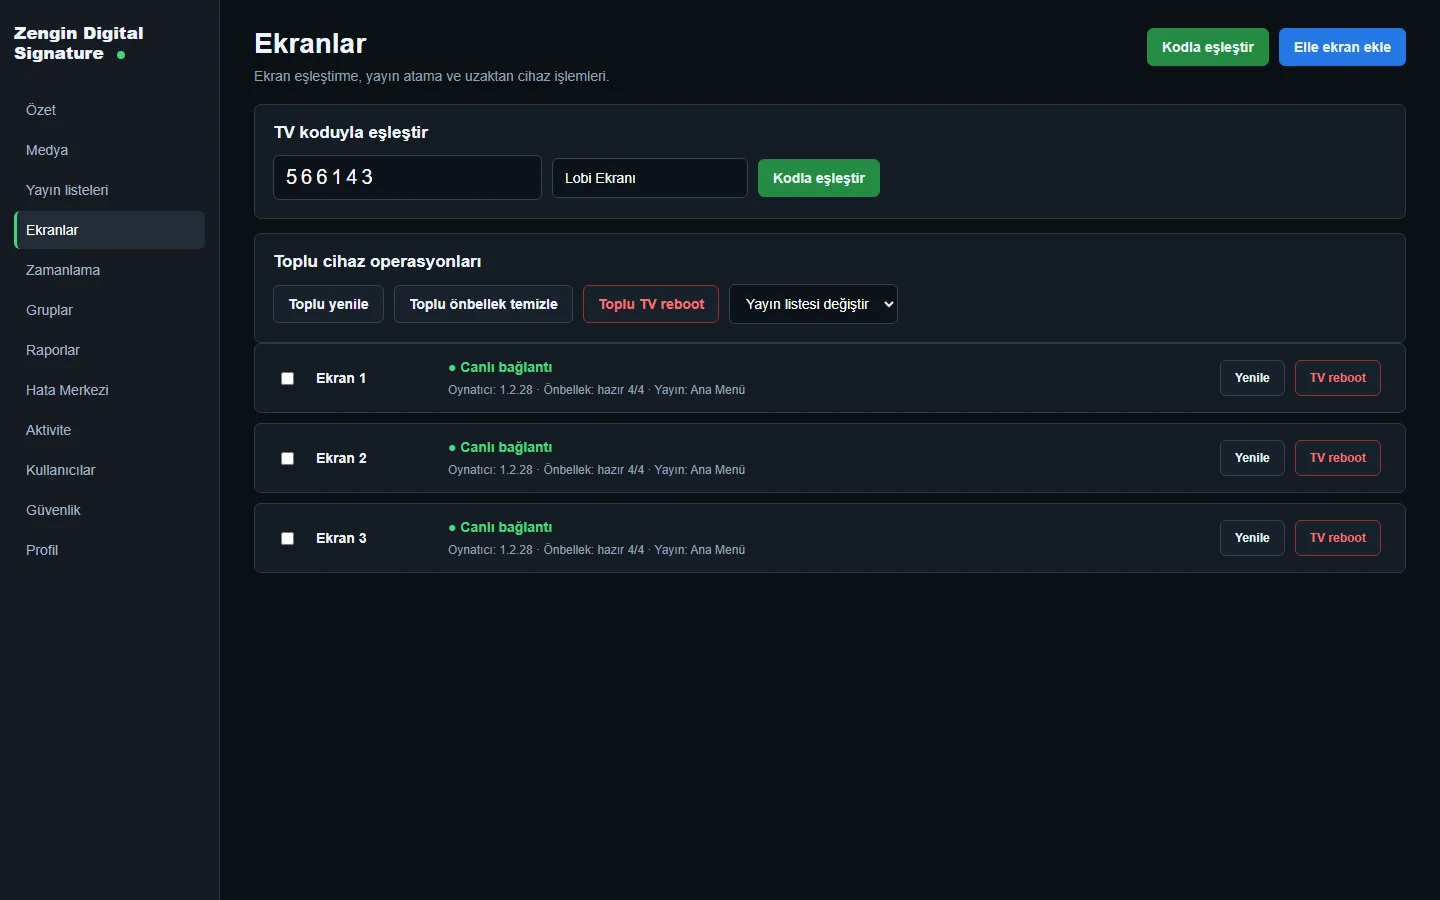This screenshot has width=1440, height=900.
Task: Click the Ekran 1 name label
Action: pos(341,378)
